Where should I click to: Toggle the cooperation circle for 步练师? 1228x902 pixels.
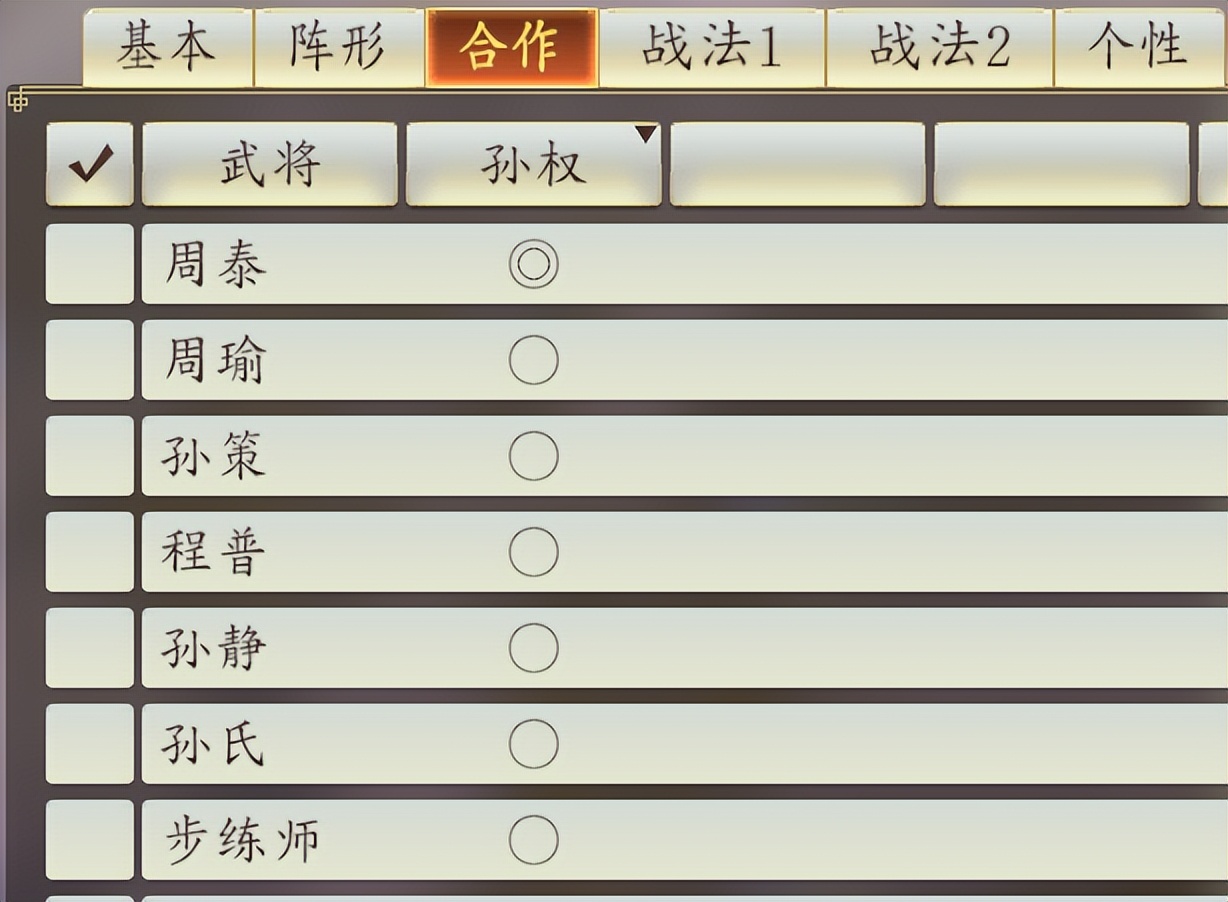coord(533,840)
